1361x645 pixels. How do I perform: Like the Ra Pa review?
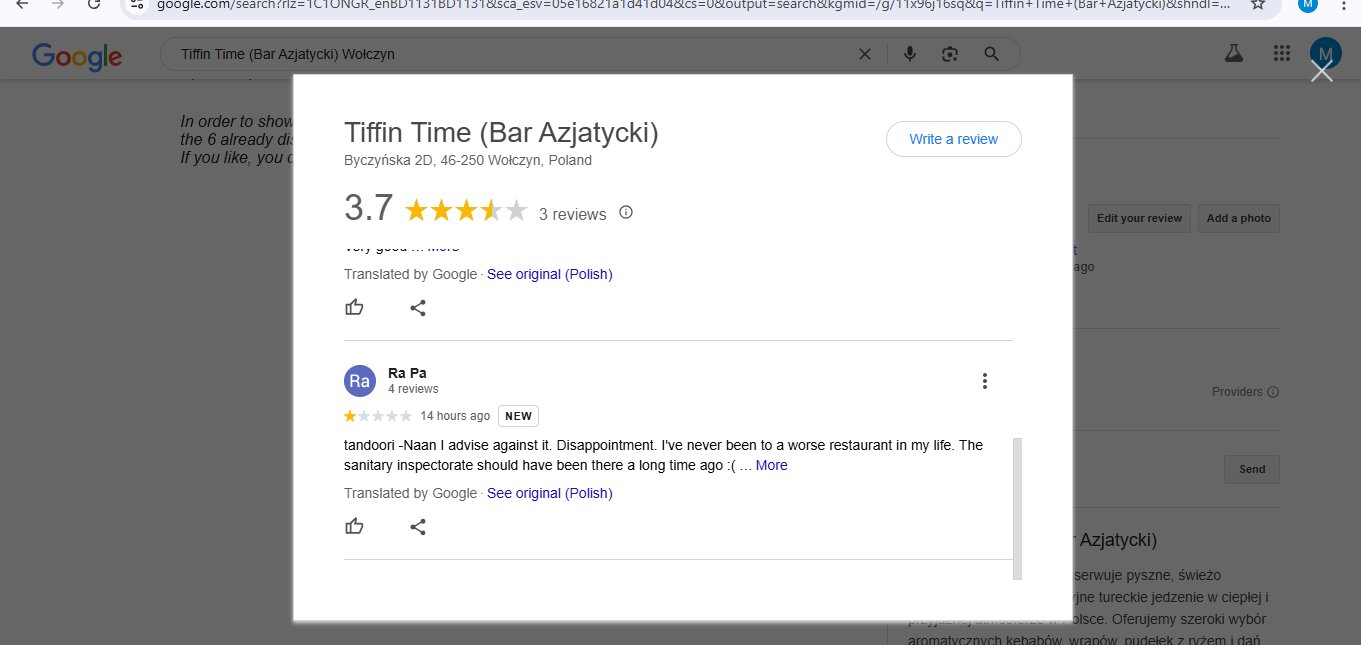pos(354,526)
